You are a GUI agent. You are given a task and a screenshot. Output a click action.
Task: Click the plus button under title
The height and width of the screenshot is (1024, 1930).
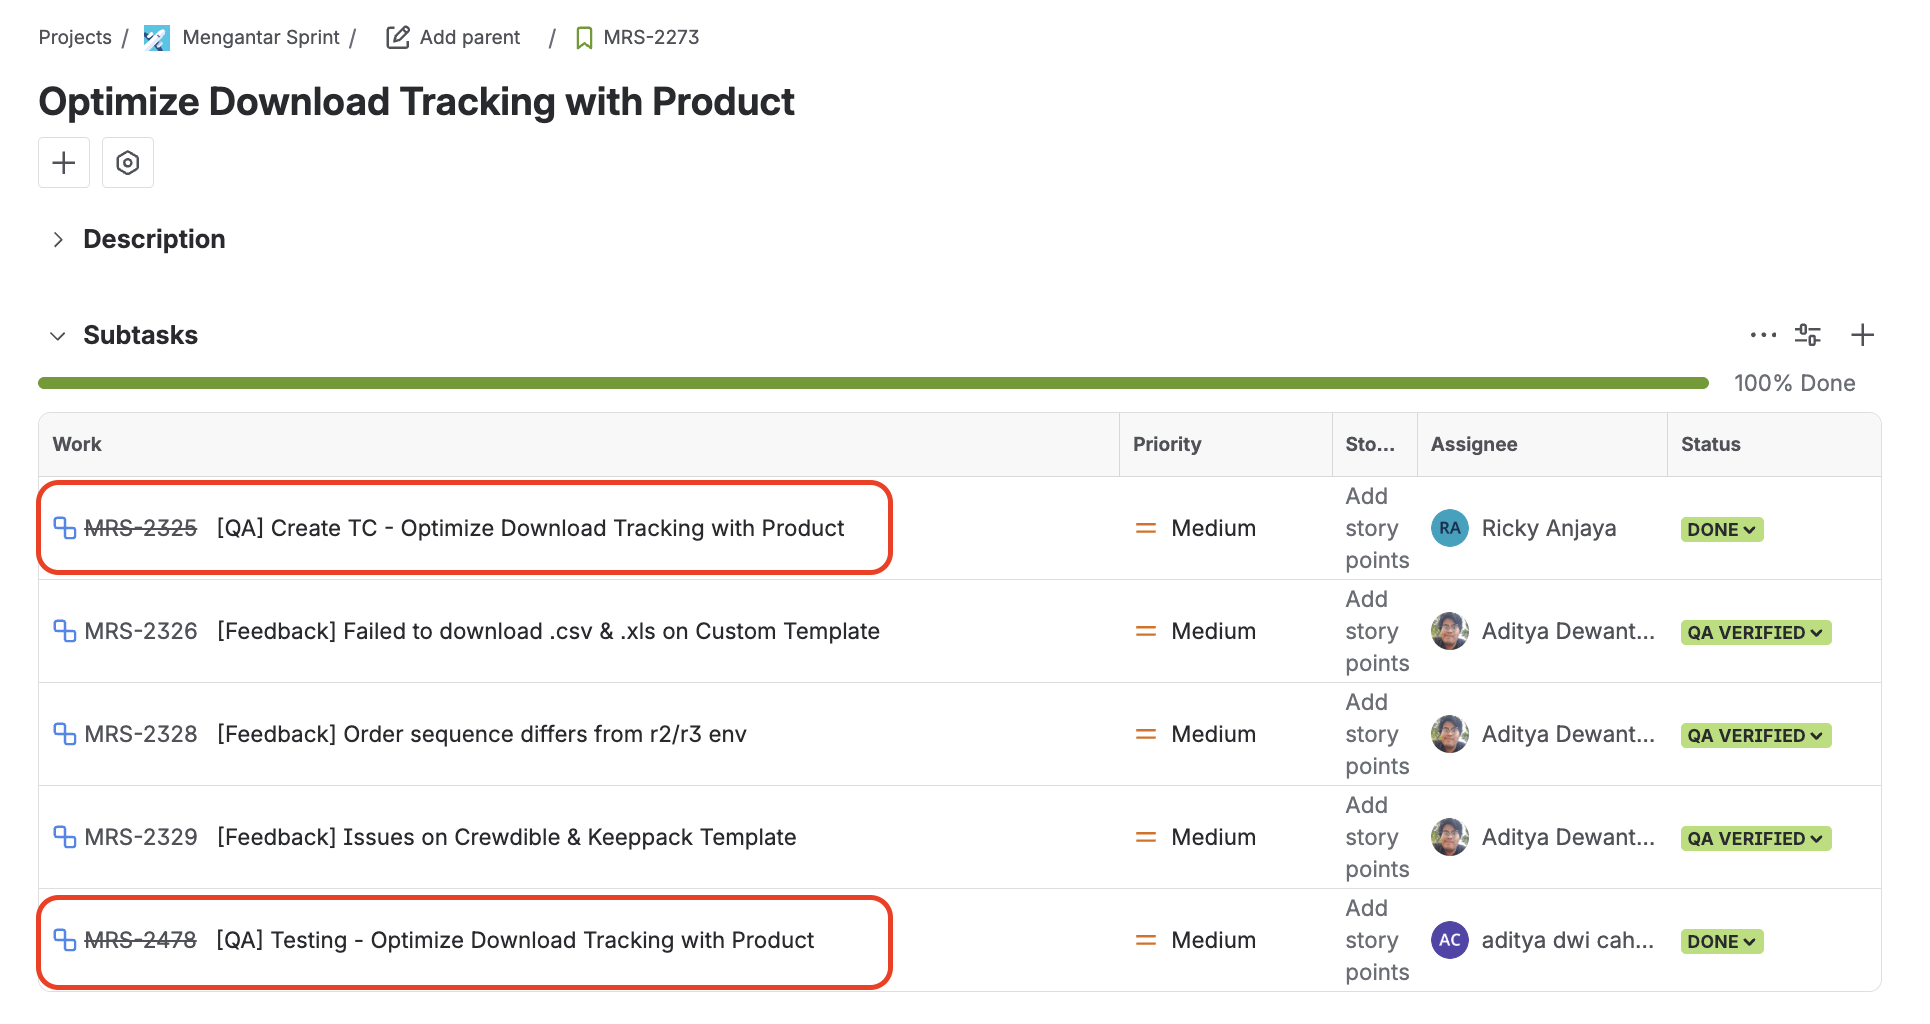tap(64, 163)
